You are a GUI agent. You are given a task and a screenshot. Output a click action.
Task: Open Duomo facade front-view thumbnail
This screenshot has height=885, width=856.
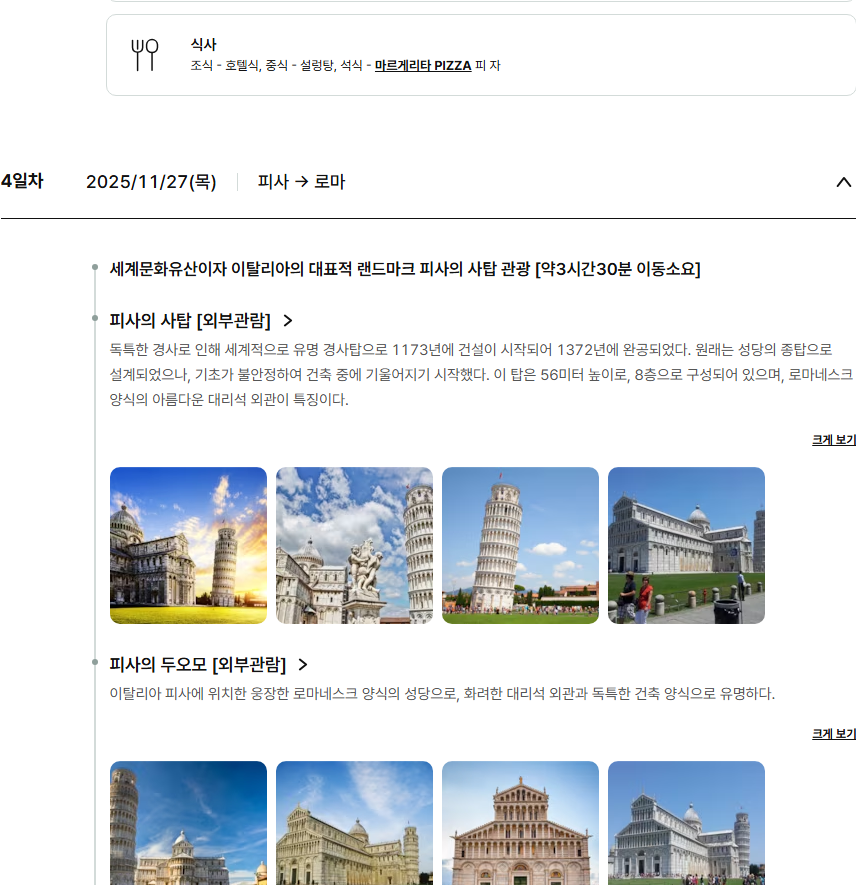click(x=520, y=823)
